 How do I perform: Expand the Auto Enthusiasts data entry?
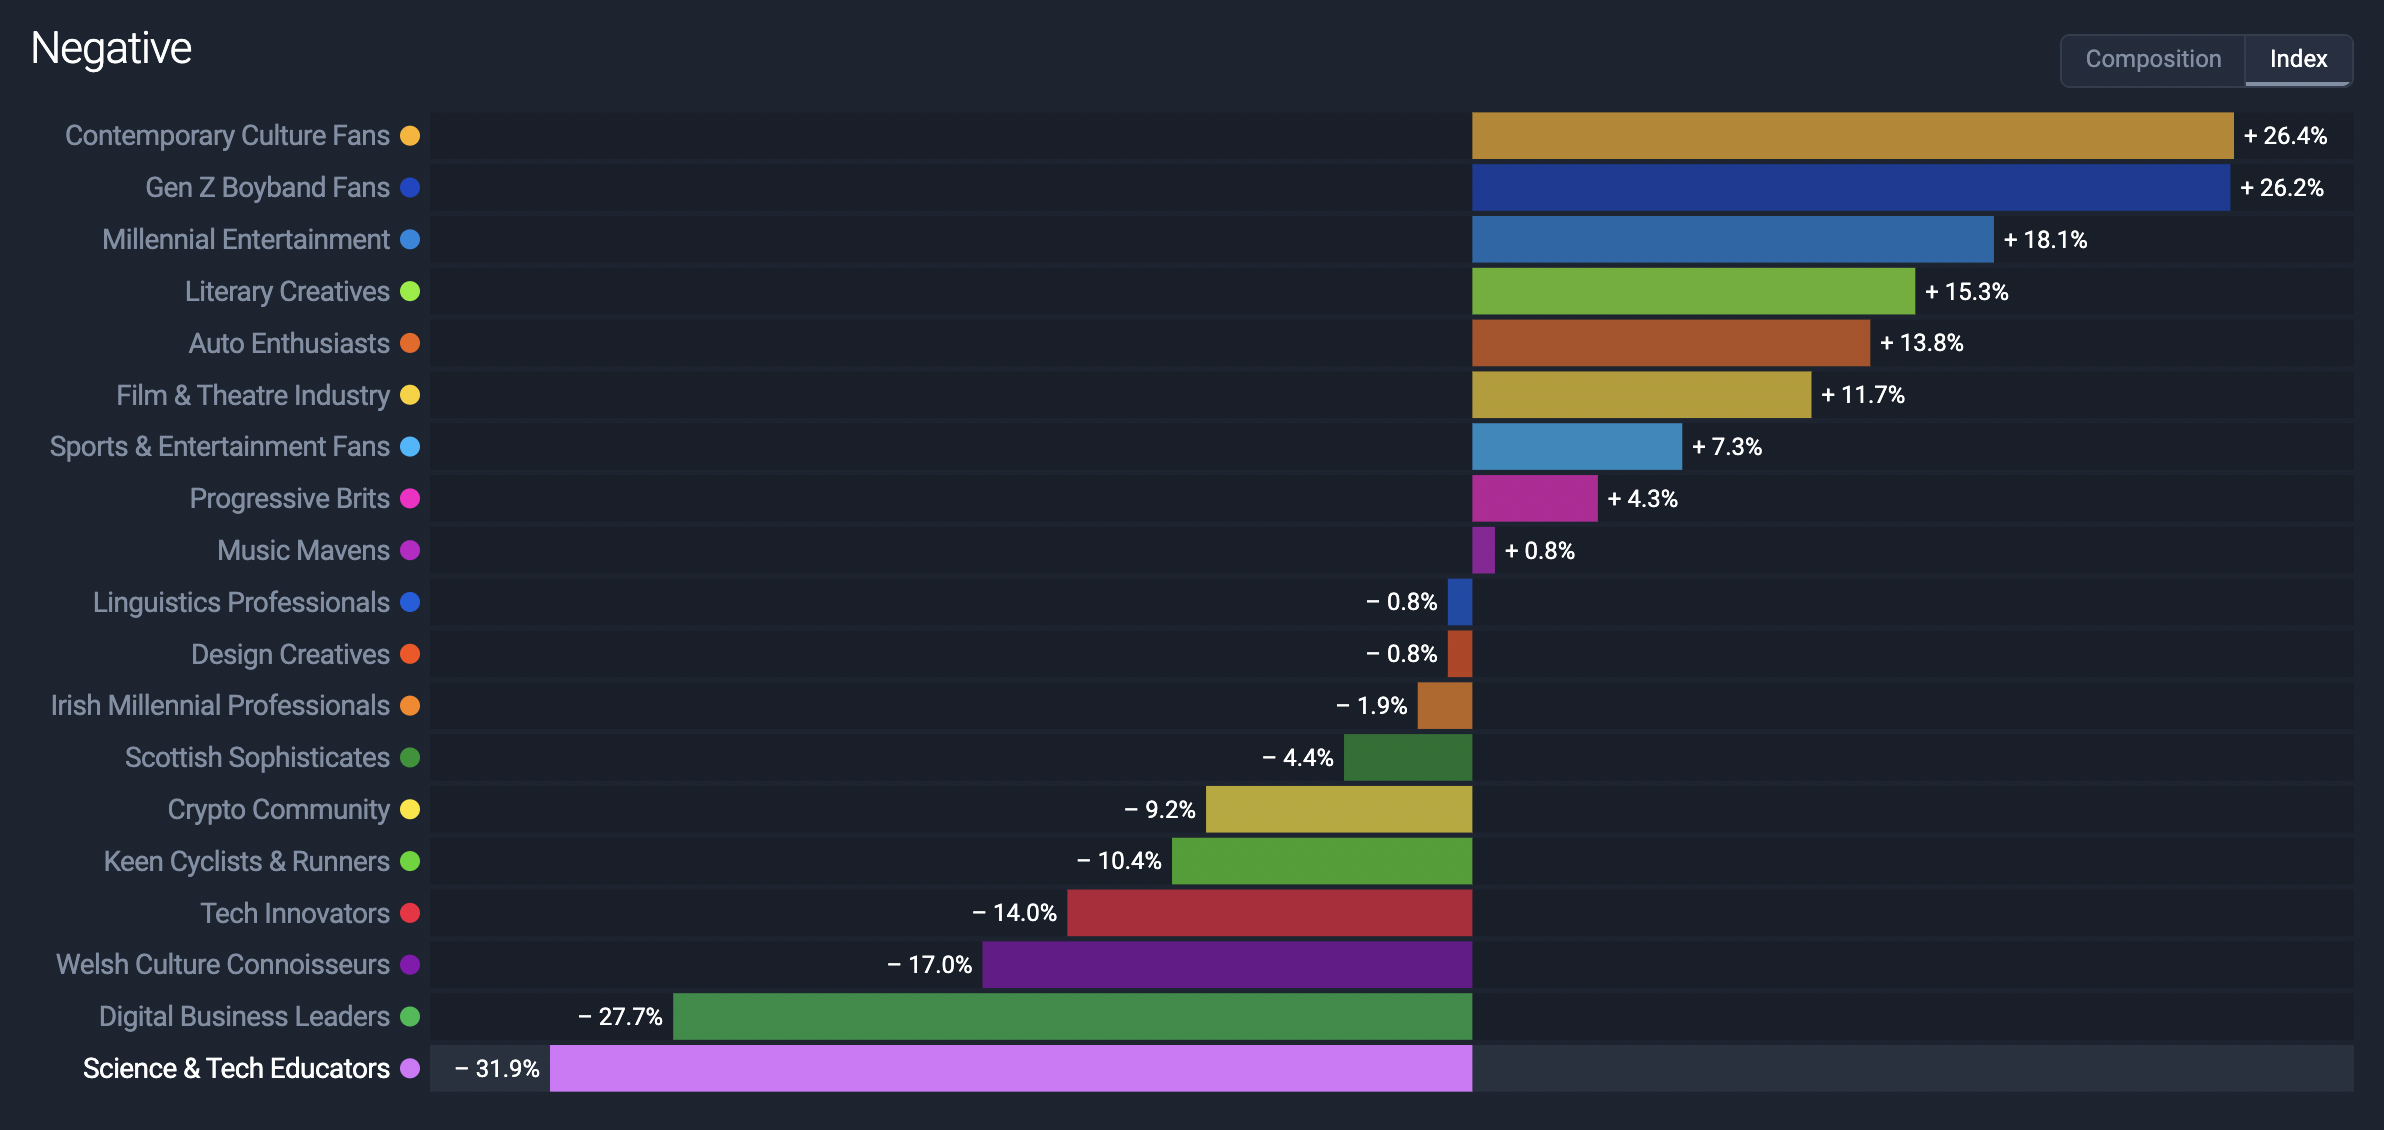click(x=287, y=341)
